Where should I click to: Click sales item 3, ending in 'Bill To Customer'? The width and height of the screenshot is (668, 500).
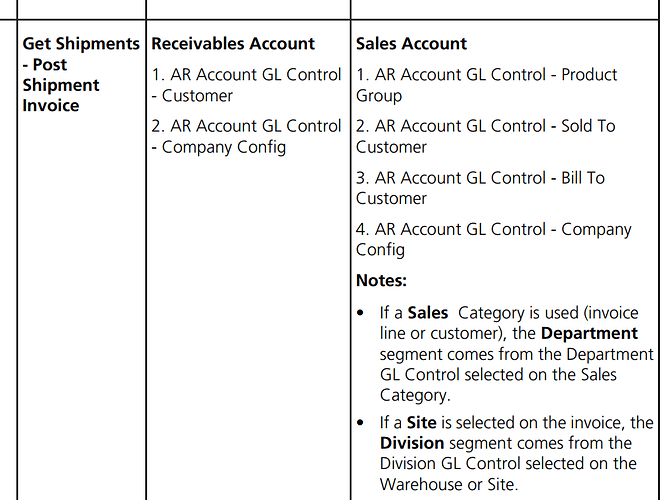point(480,188)
